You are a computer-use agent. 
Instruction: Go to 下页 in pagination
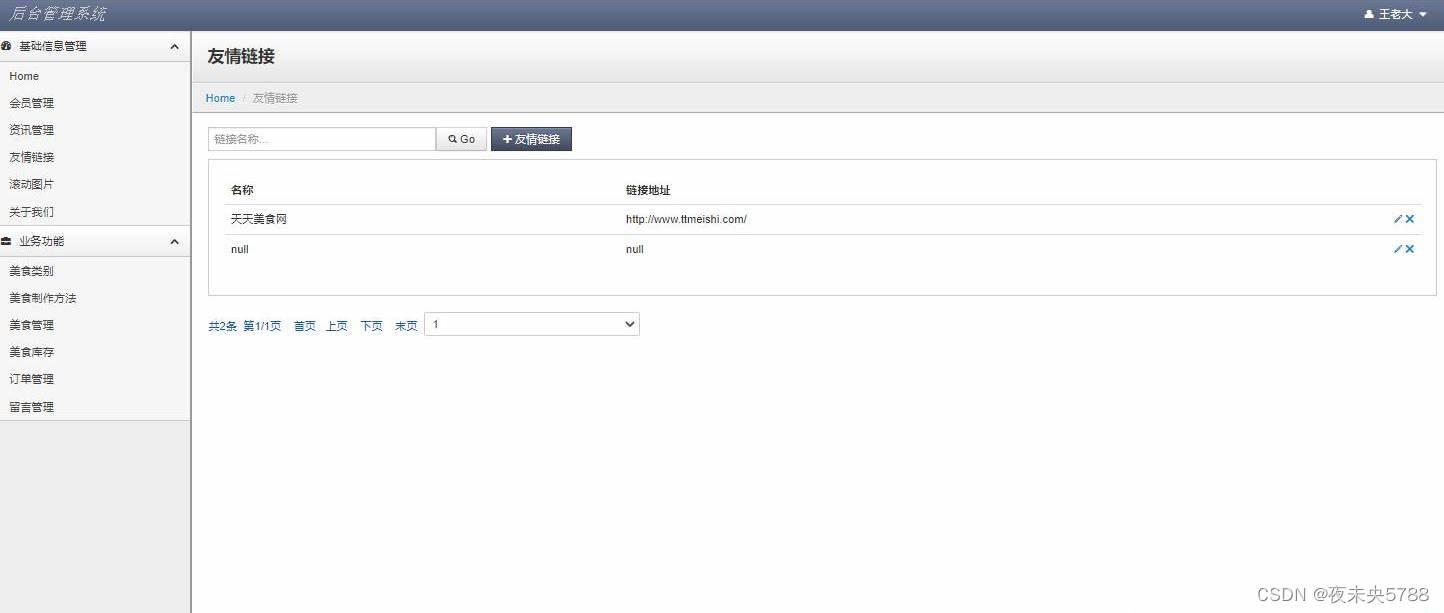(372, 326)
